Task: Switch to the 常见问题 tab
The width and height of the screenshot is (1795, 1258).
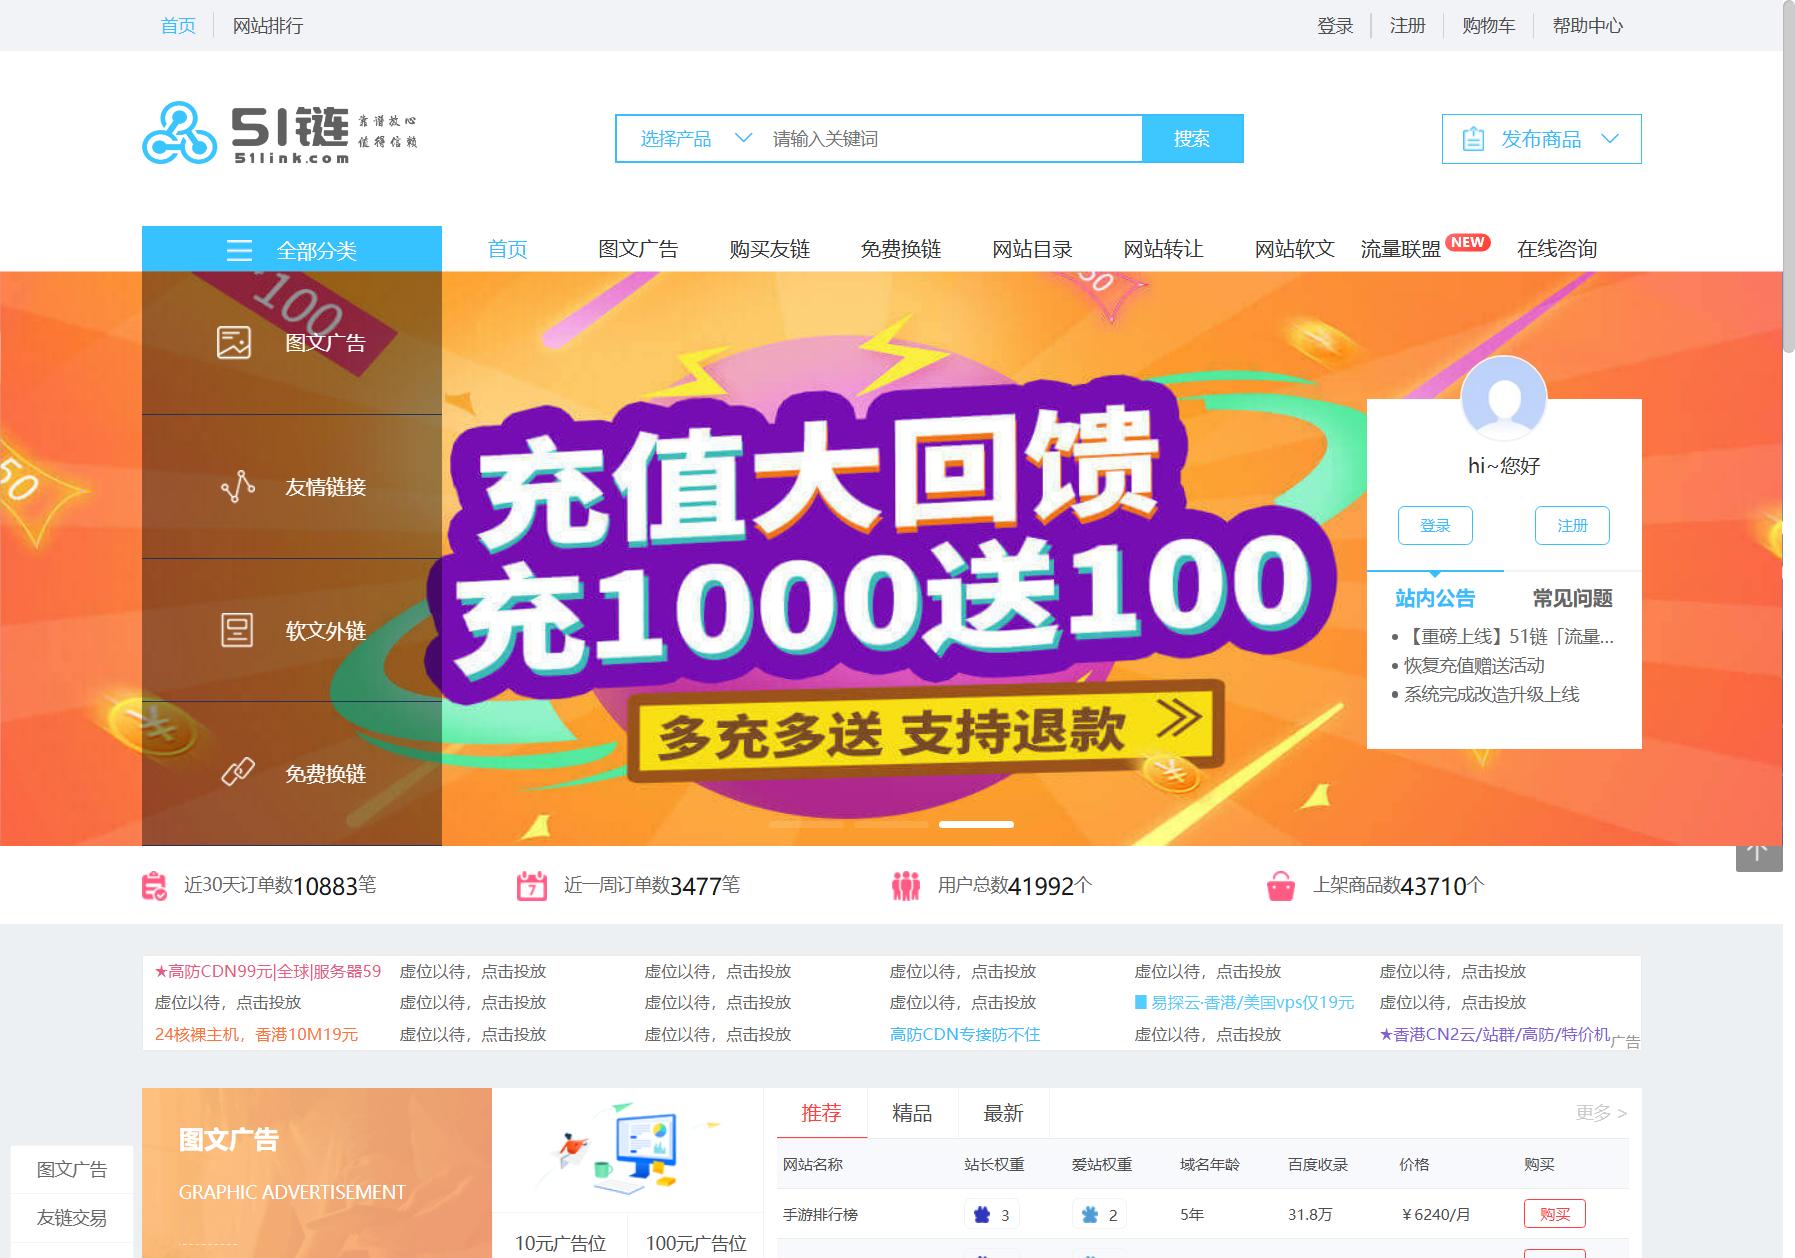Action: (1573, 598)
